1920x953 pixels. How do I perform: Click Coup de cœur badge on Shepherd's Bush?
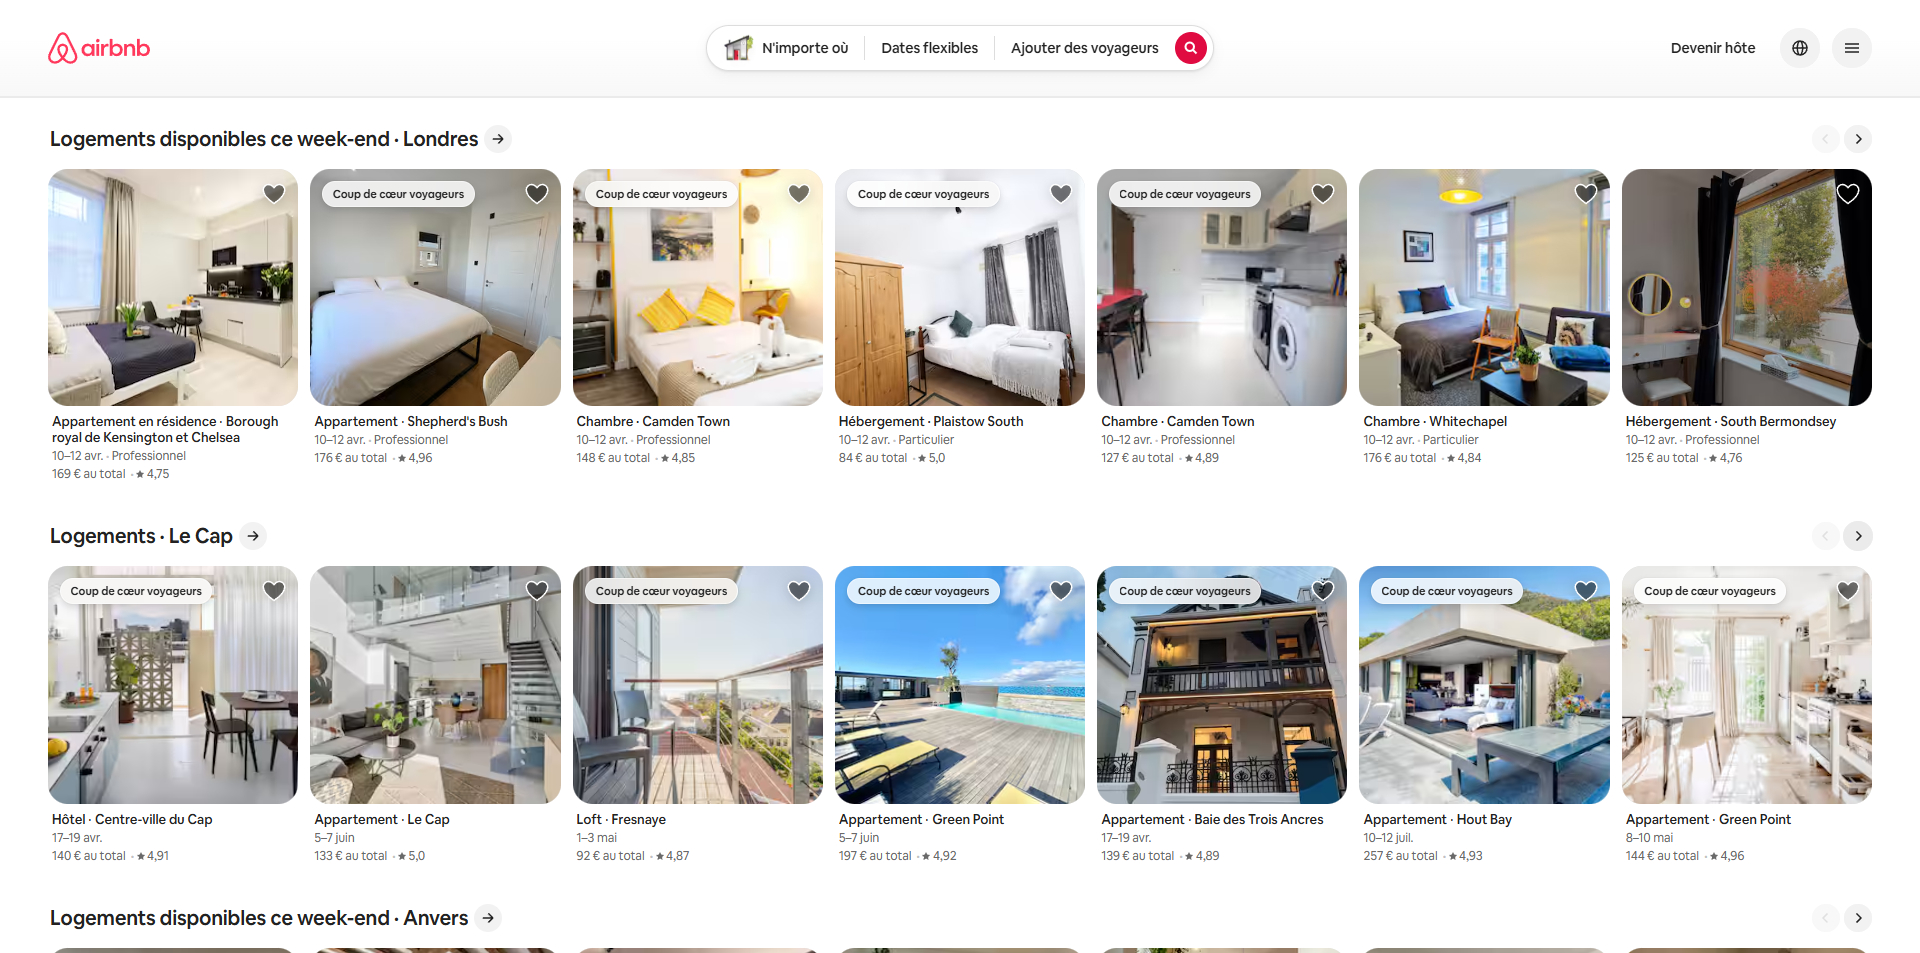(398, 194)
